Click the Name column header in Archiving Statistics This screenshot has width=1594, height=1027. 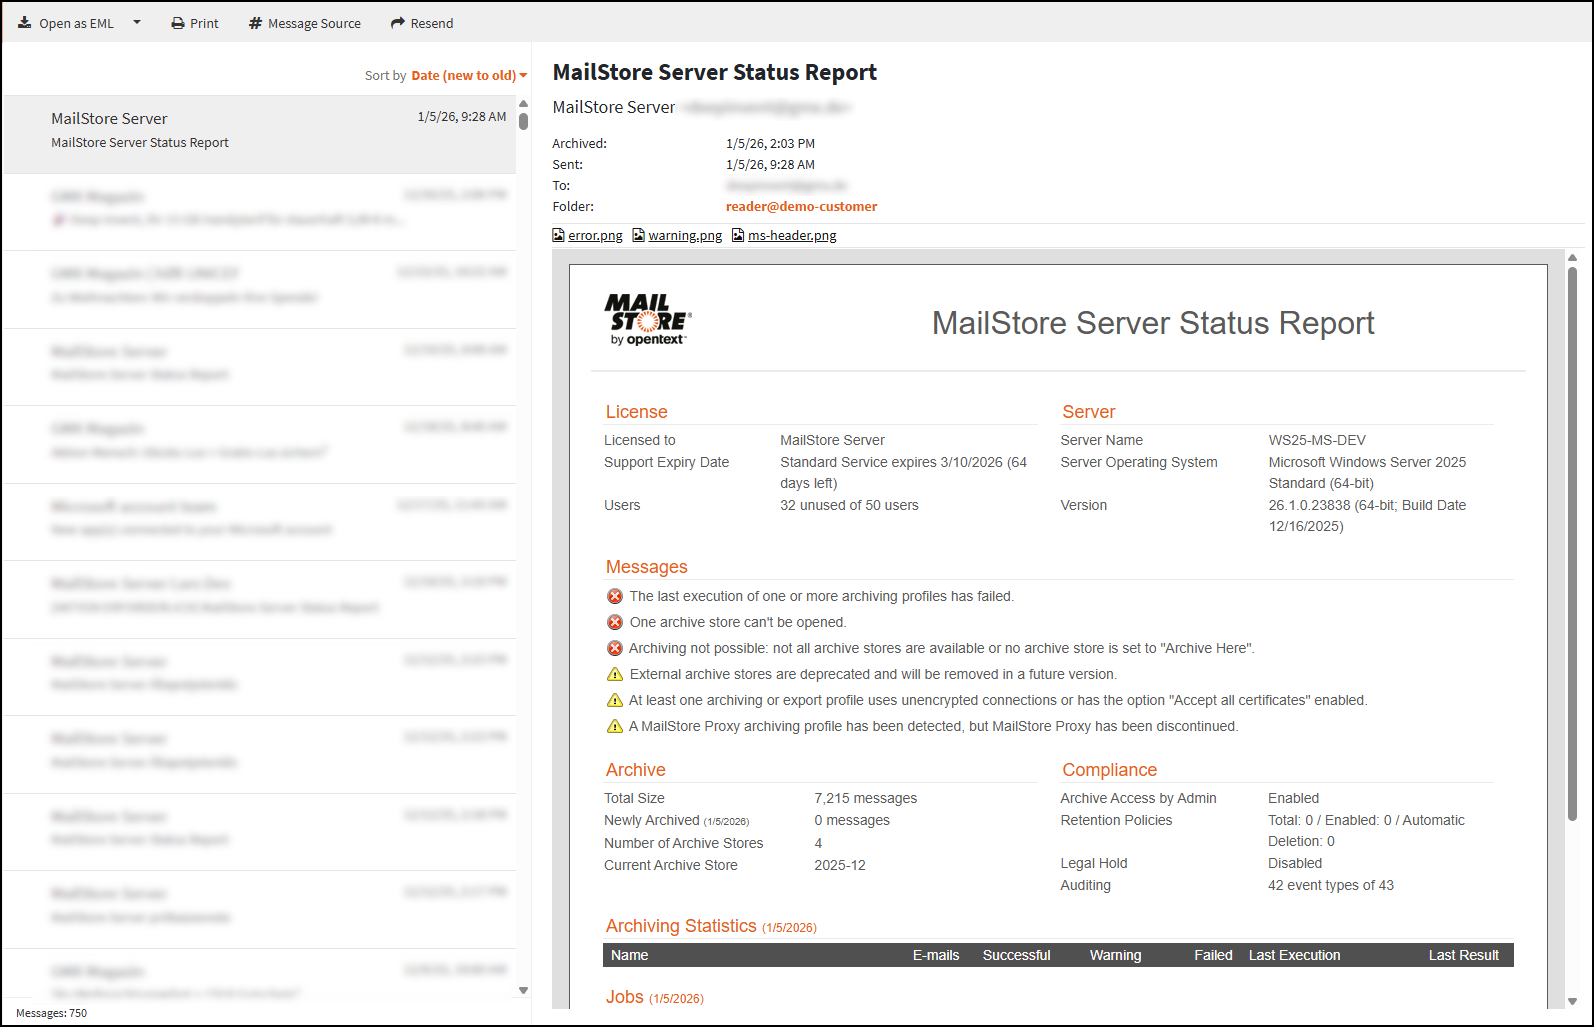(x=630, y=956)
